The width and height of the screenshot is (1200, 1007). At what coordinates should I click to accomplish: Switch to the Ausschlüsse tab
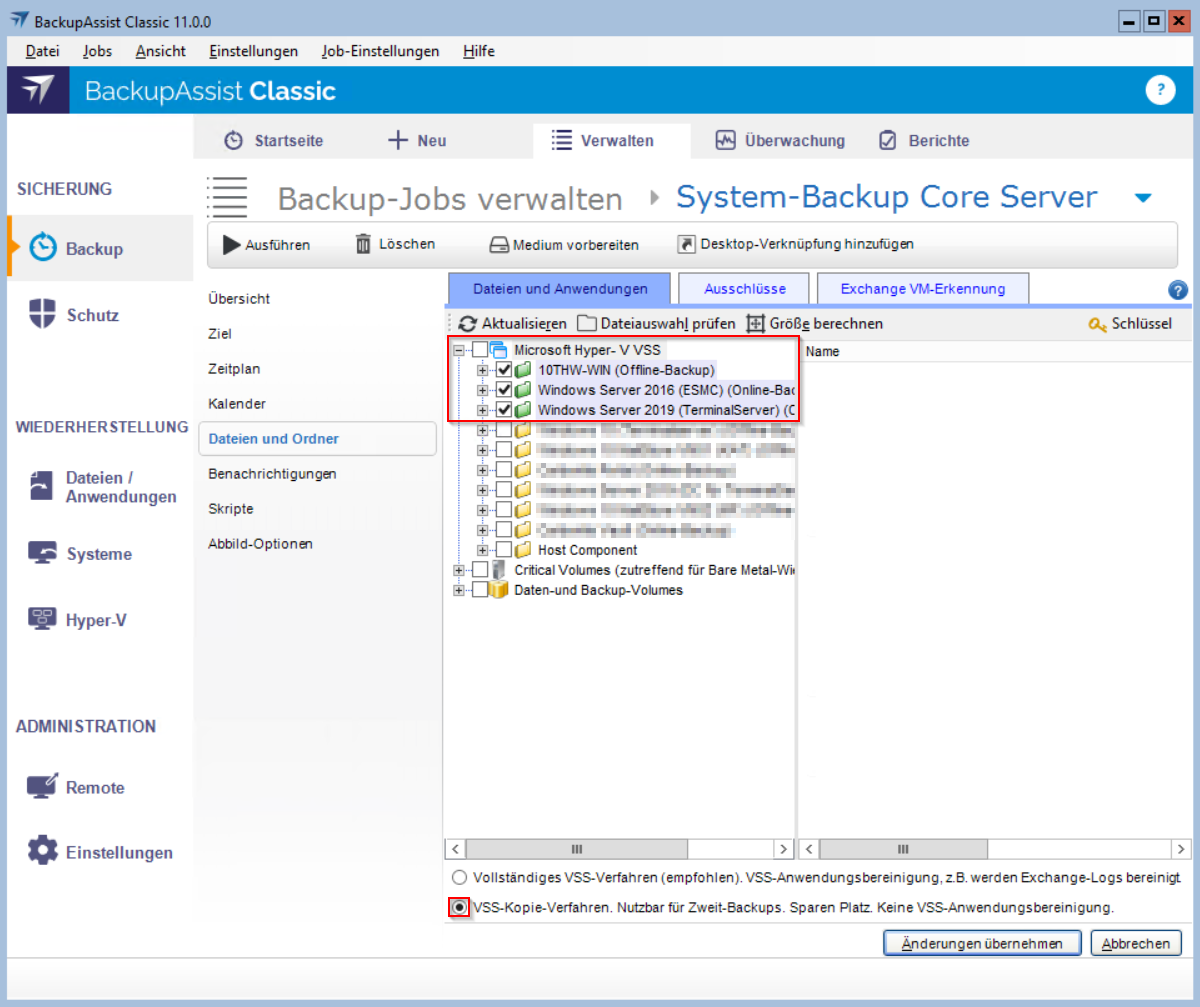[744, 289]
